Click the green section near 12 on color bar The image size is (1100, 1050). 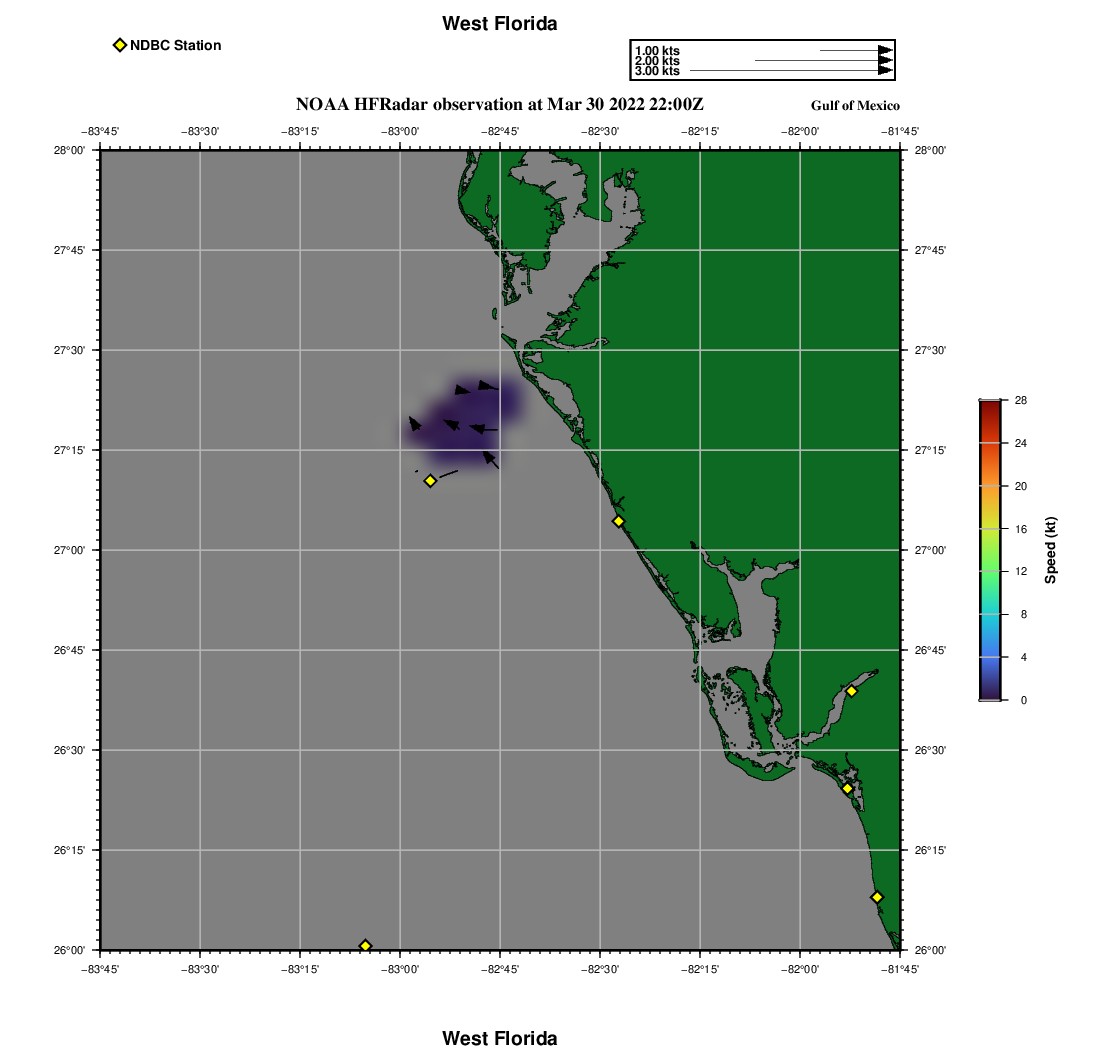pyautogui.click(x=990, y=572)
